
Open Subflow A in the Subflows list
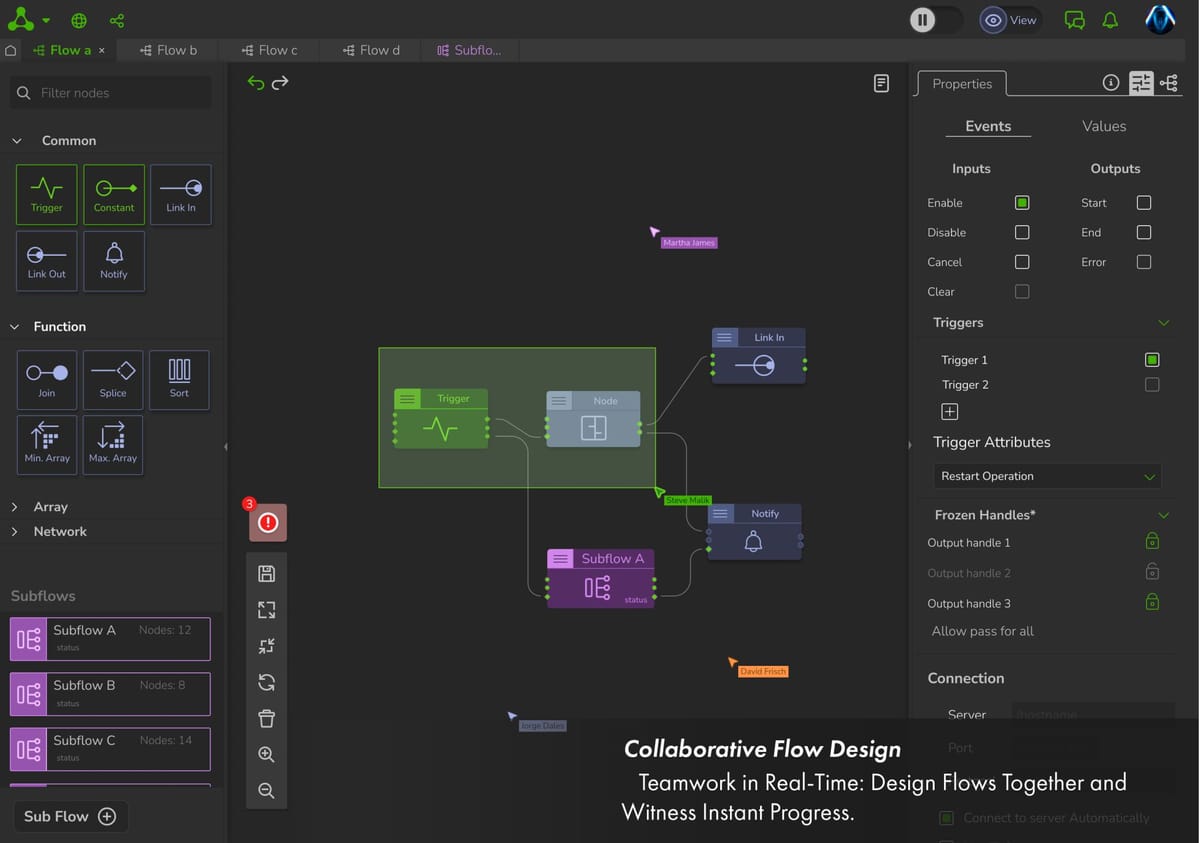coord(110,639)
